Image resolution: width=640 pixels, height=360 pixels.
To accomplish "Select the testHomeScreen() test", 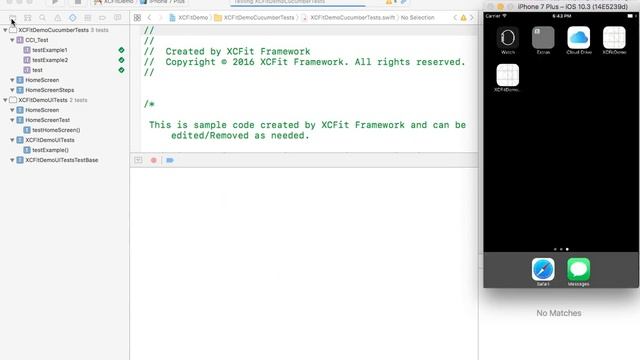I will [56, 130].
